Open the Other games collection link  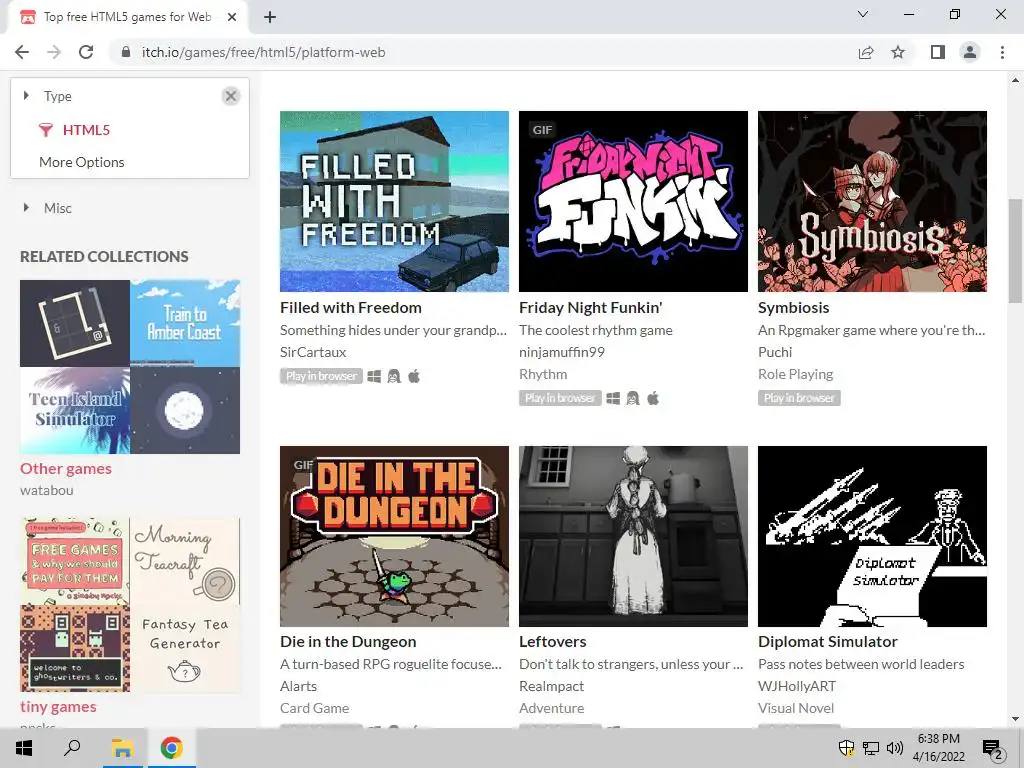[66, 468]
